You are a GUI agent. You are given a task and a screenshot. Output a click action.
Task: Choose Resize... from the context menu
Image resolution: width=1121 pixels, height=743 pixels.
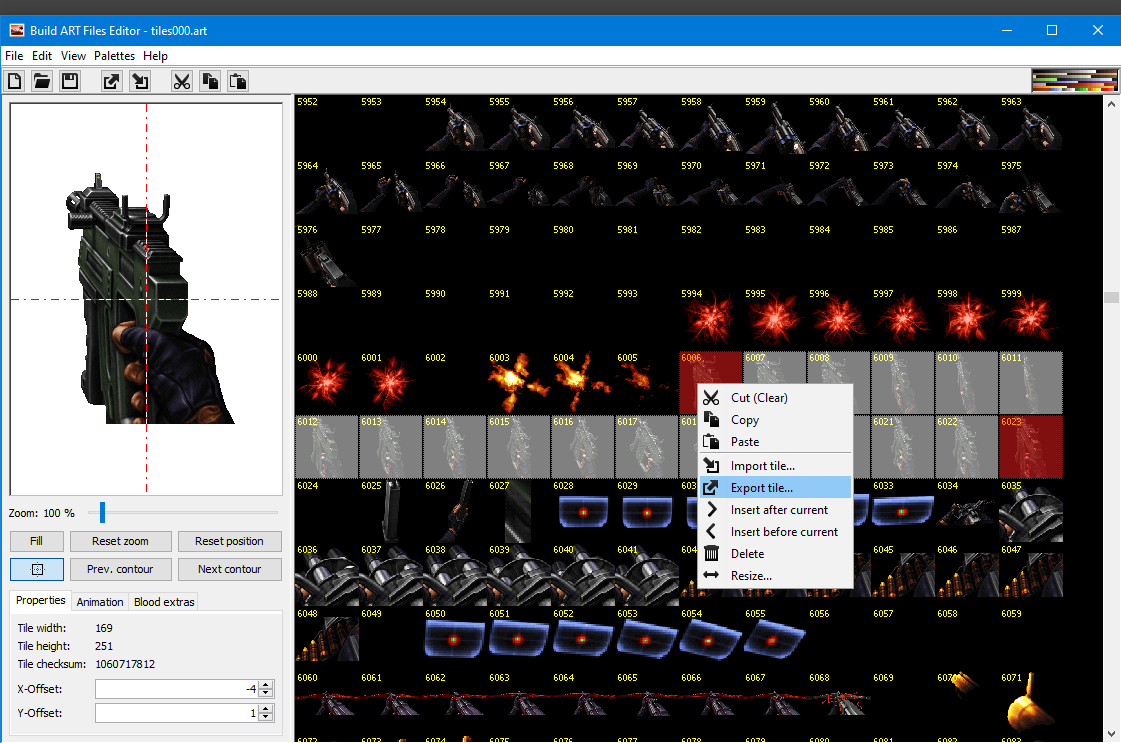pos(775,576)
